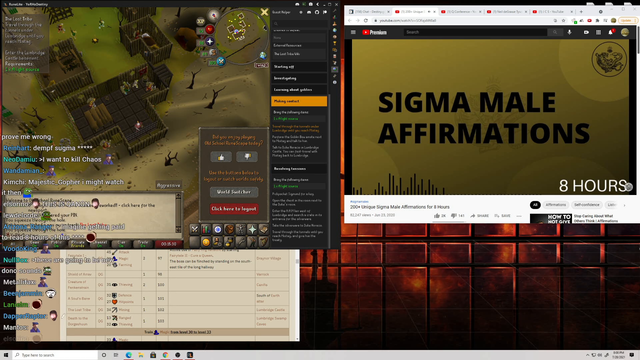
Task: Toggle run energy orb
Action: click(x=212, y=52)
